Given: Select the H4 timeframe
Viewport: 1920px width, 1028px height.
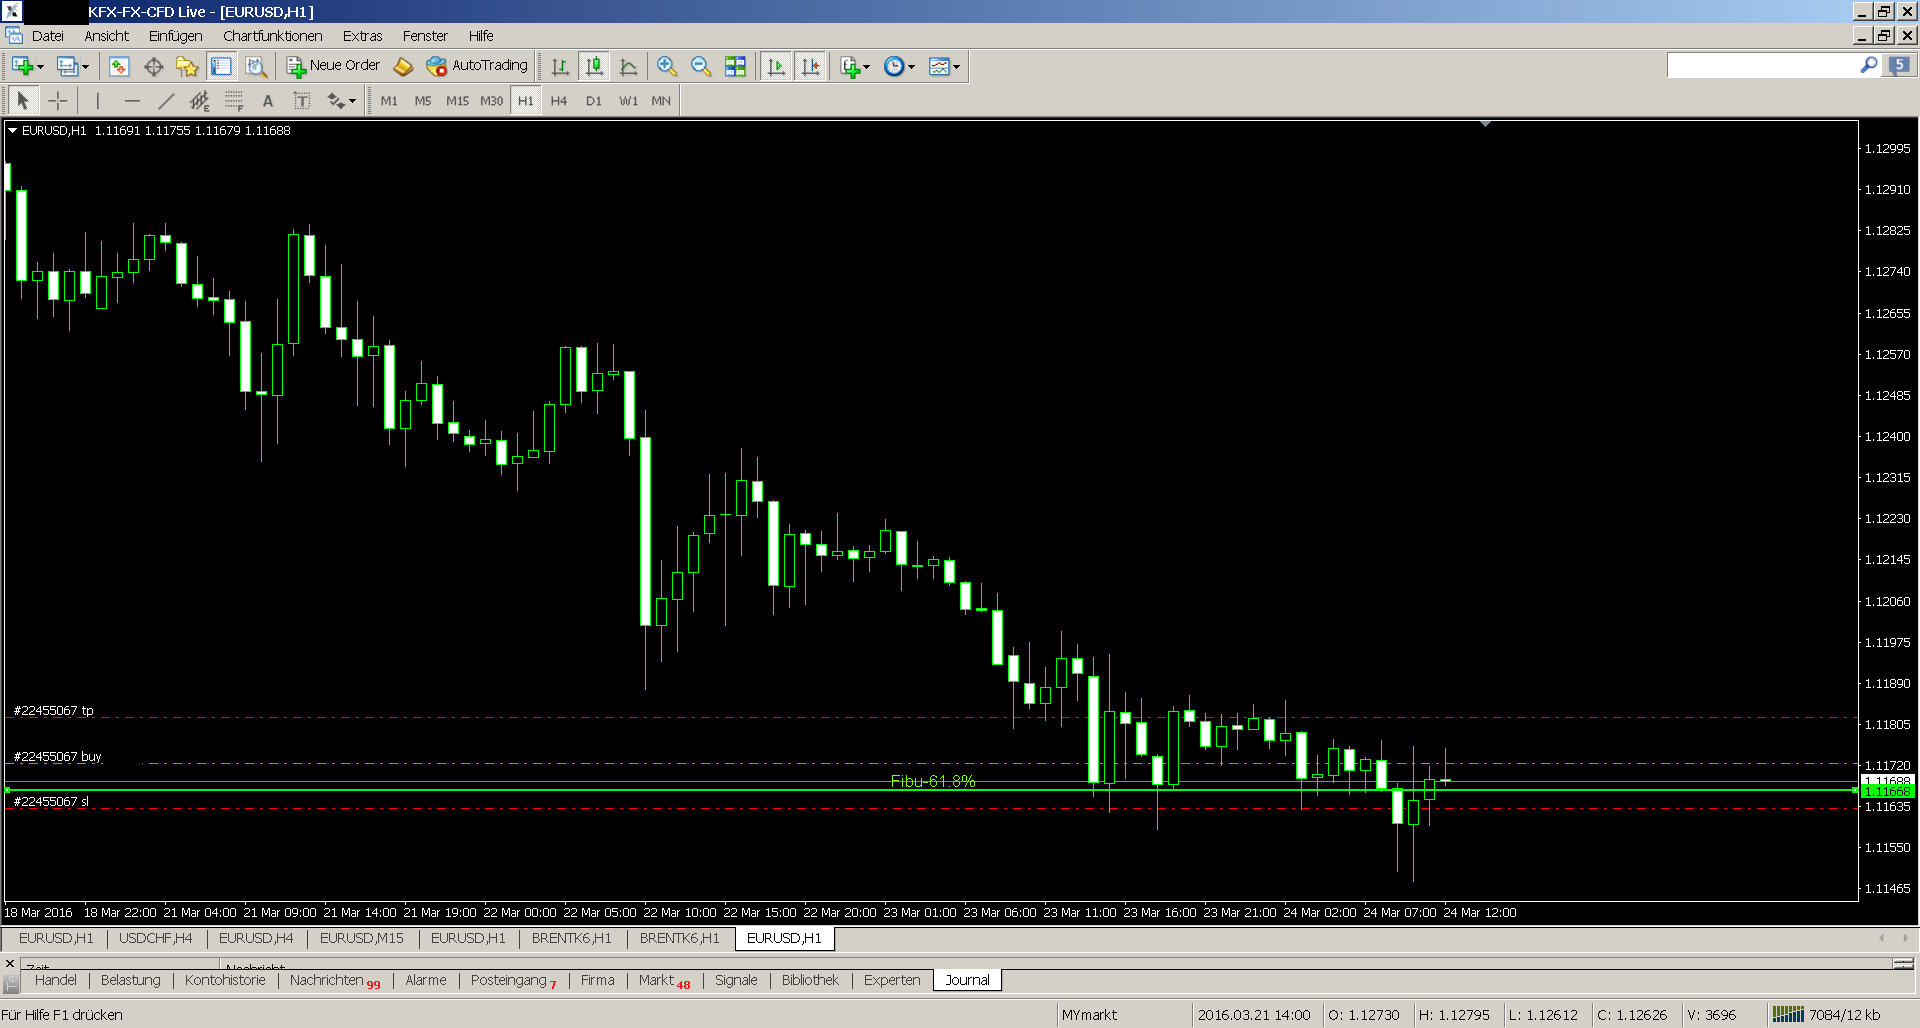Looking at the screenshot, I should pyautogui.click(x=559, y=100).
